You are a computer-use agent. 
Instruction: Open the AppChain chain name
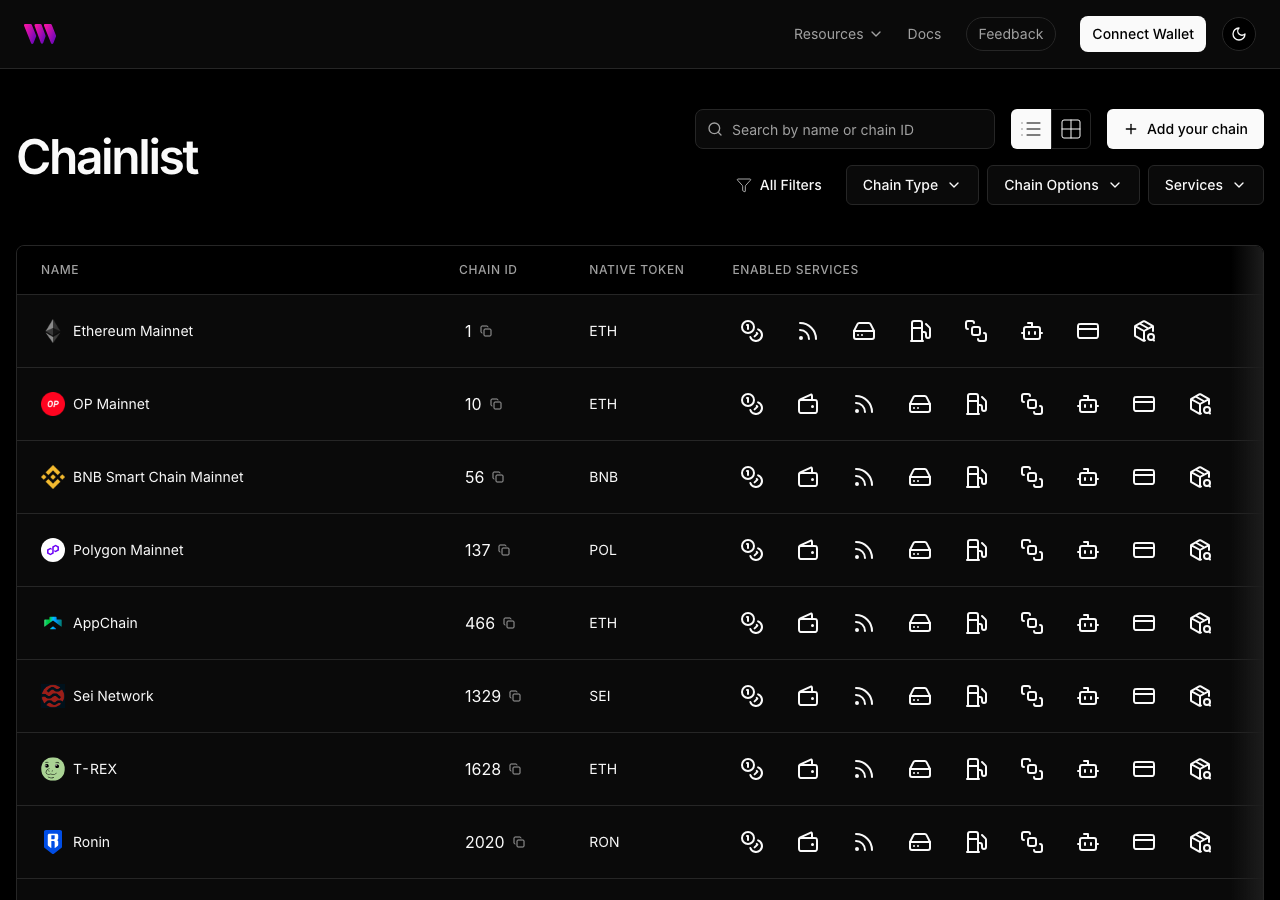(x=105, y=623)
